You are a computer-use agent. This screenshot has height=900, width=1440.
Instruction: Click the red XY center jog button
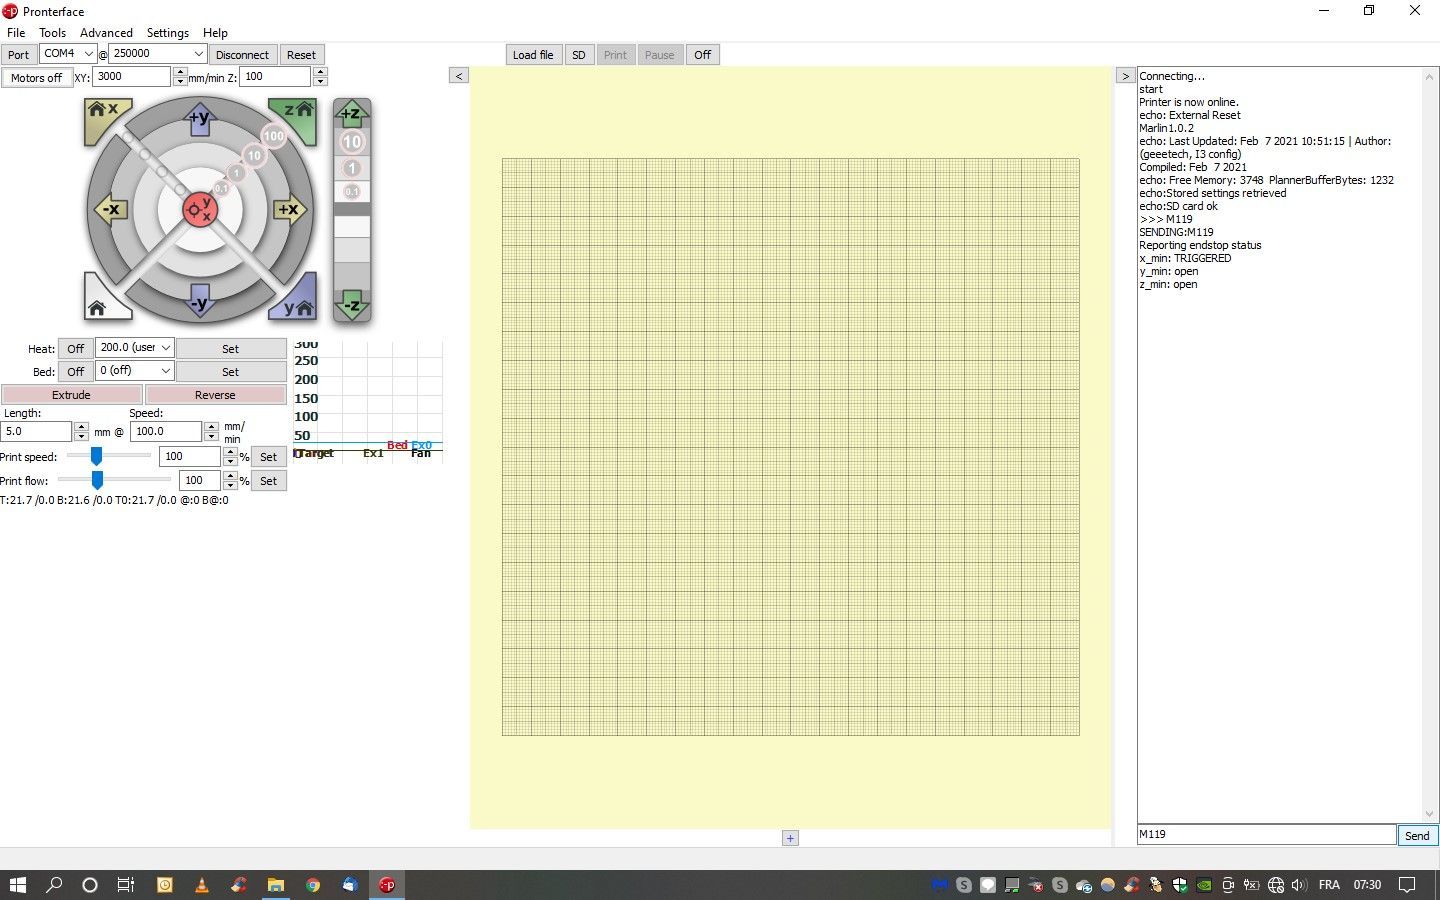tap(200, 210)
